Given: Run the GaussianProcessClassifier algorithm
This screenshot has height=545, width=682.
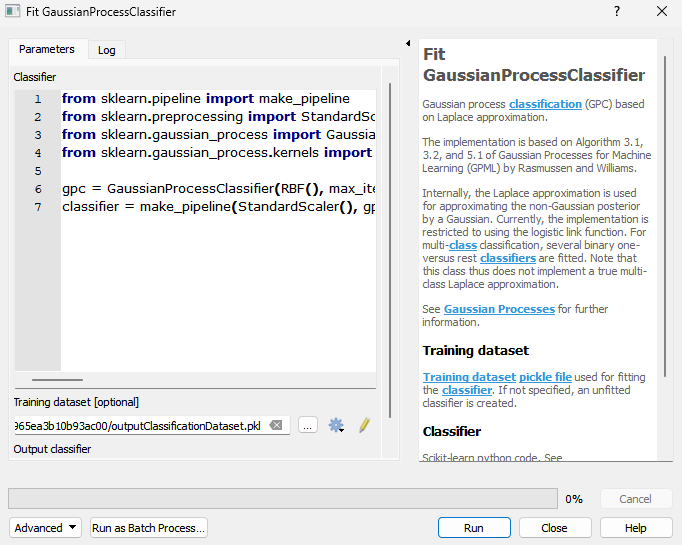Looking at the screenshot, I should (474, 528).
